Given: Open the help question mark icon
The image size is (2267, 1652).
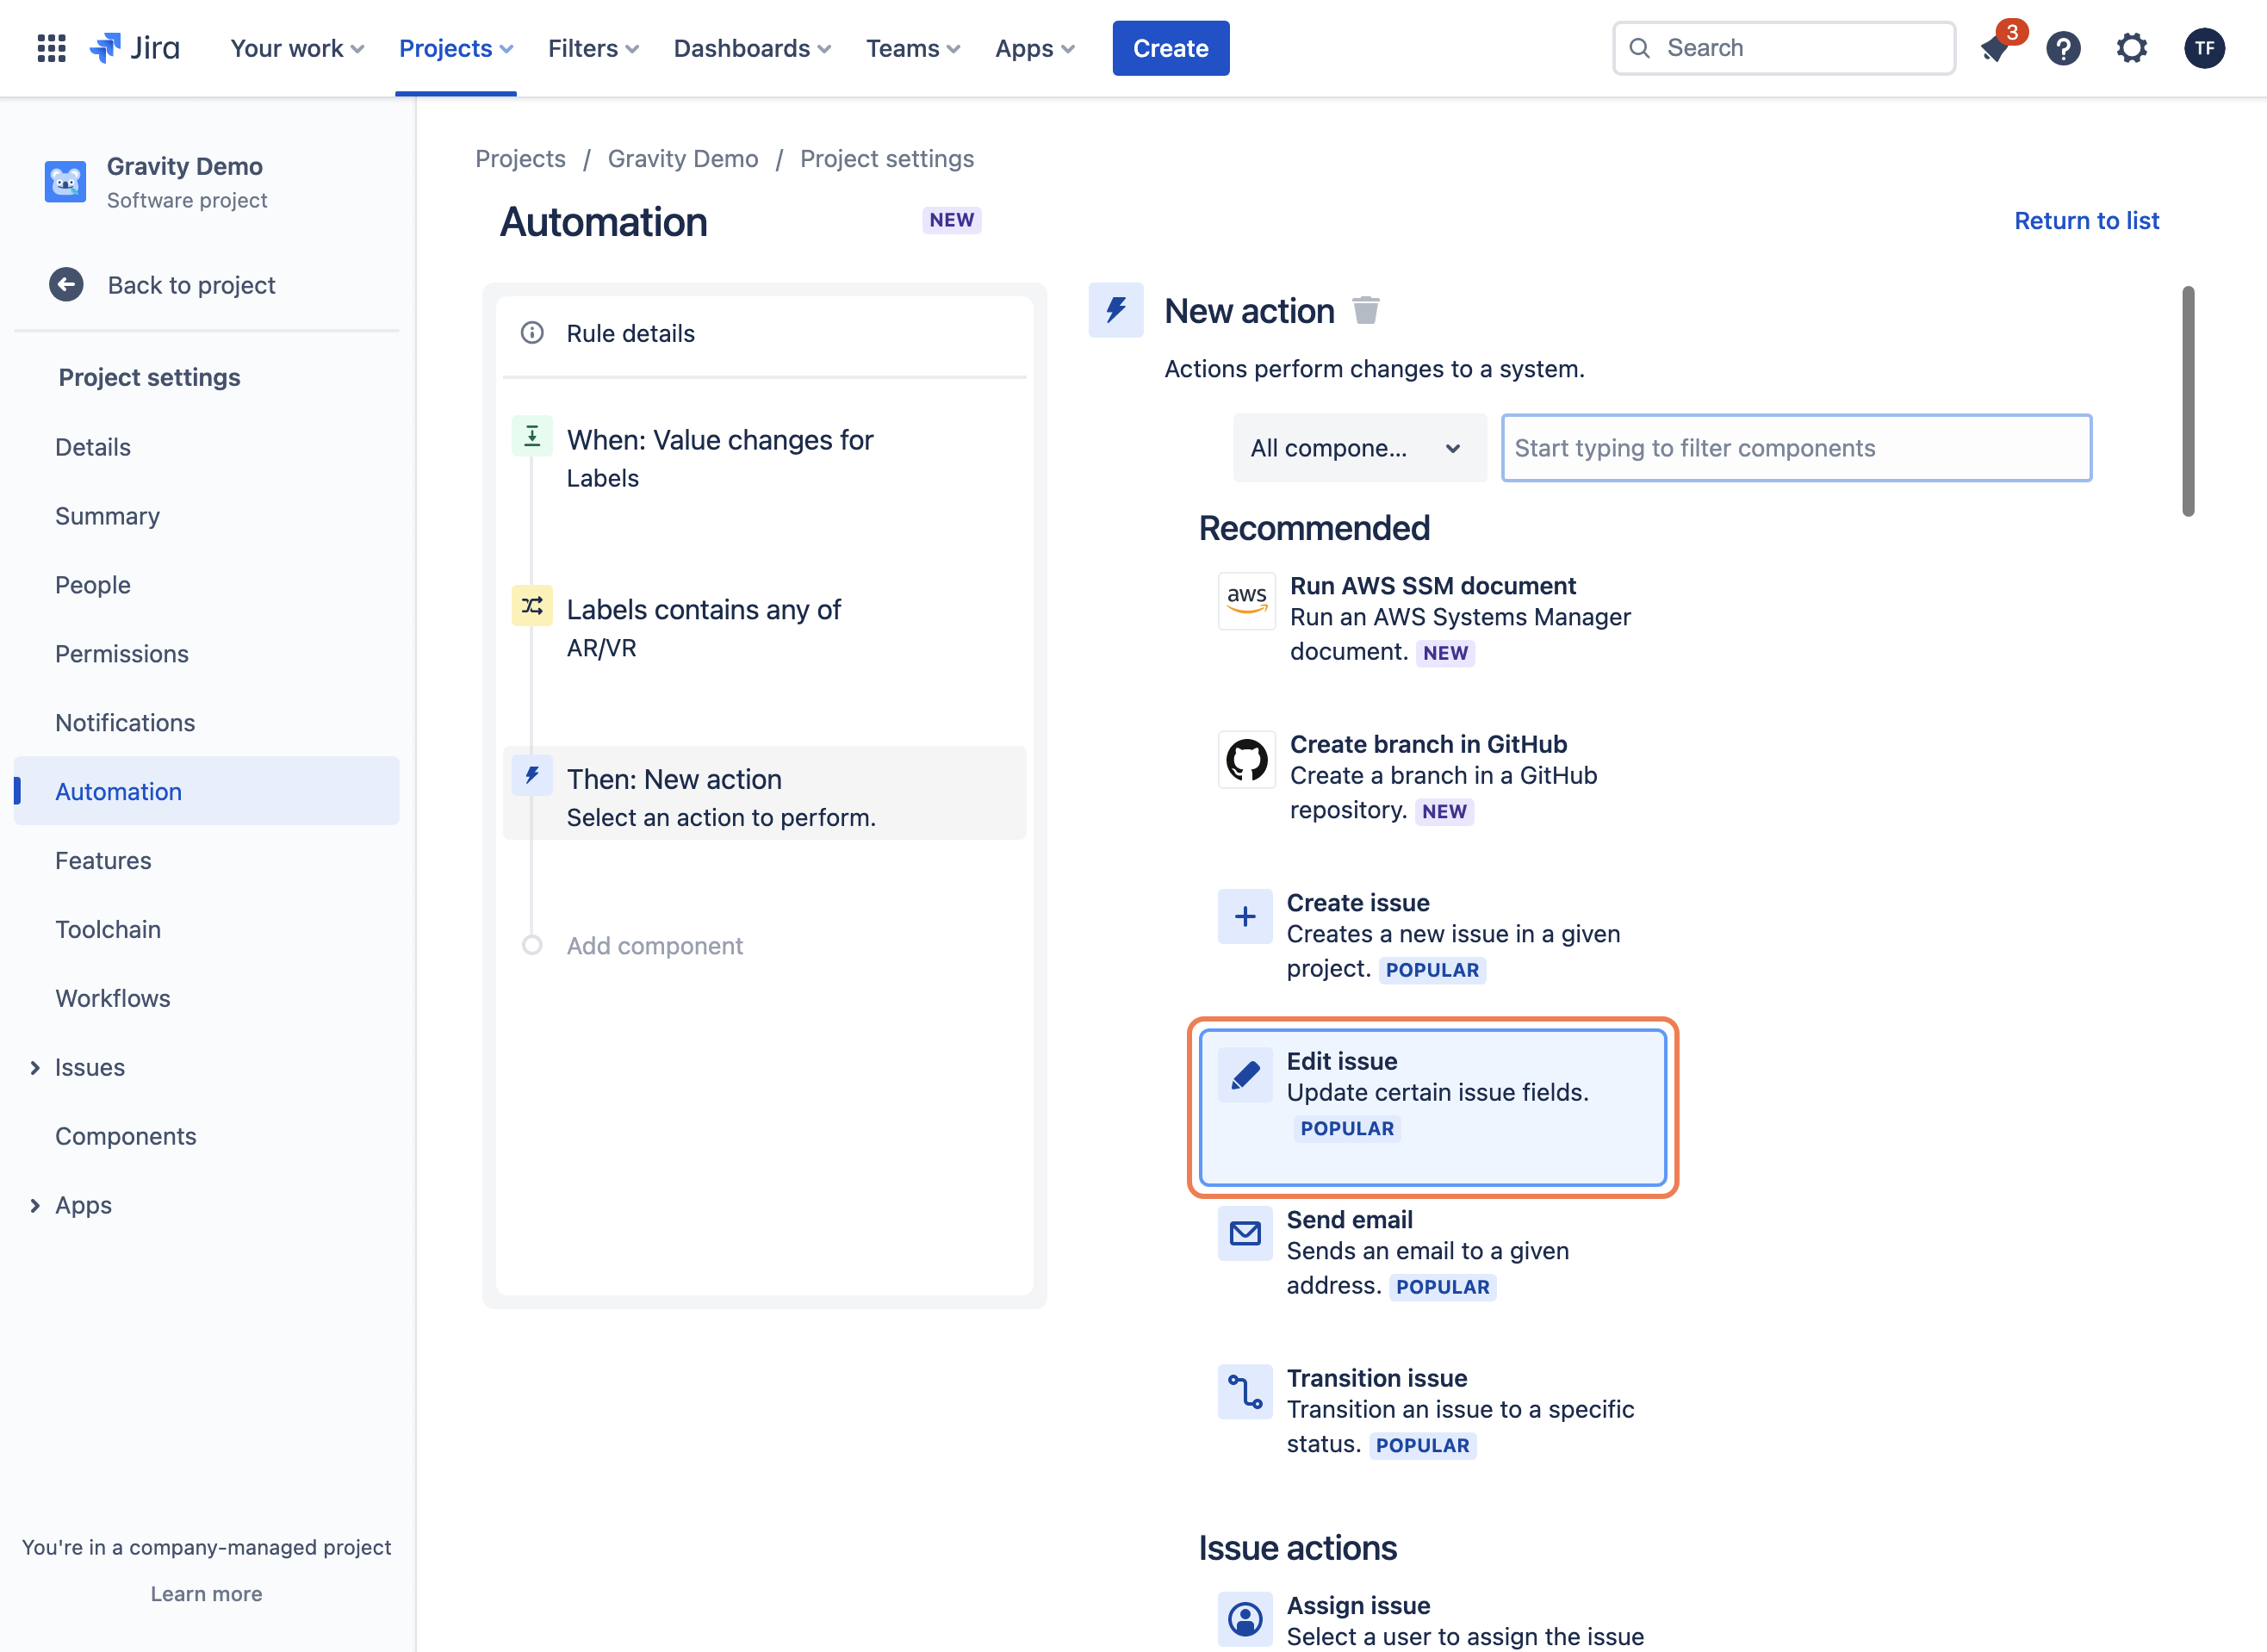Looking at the screenshot, I should (x=2063, y=48).
